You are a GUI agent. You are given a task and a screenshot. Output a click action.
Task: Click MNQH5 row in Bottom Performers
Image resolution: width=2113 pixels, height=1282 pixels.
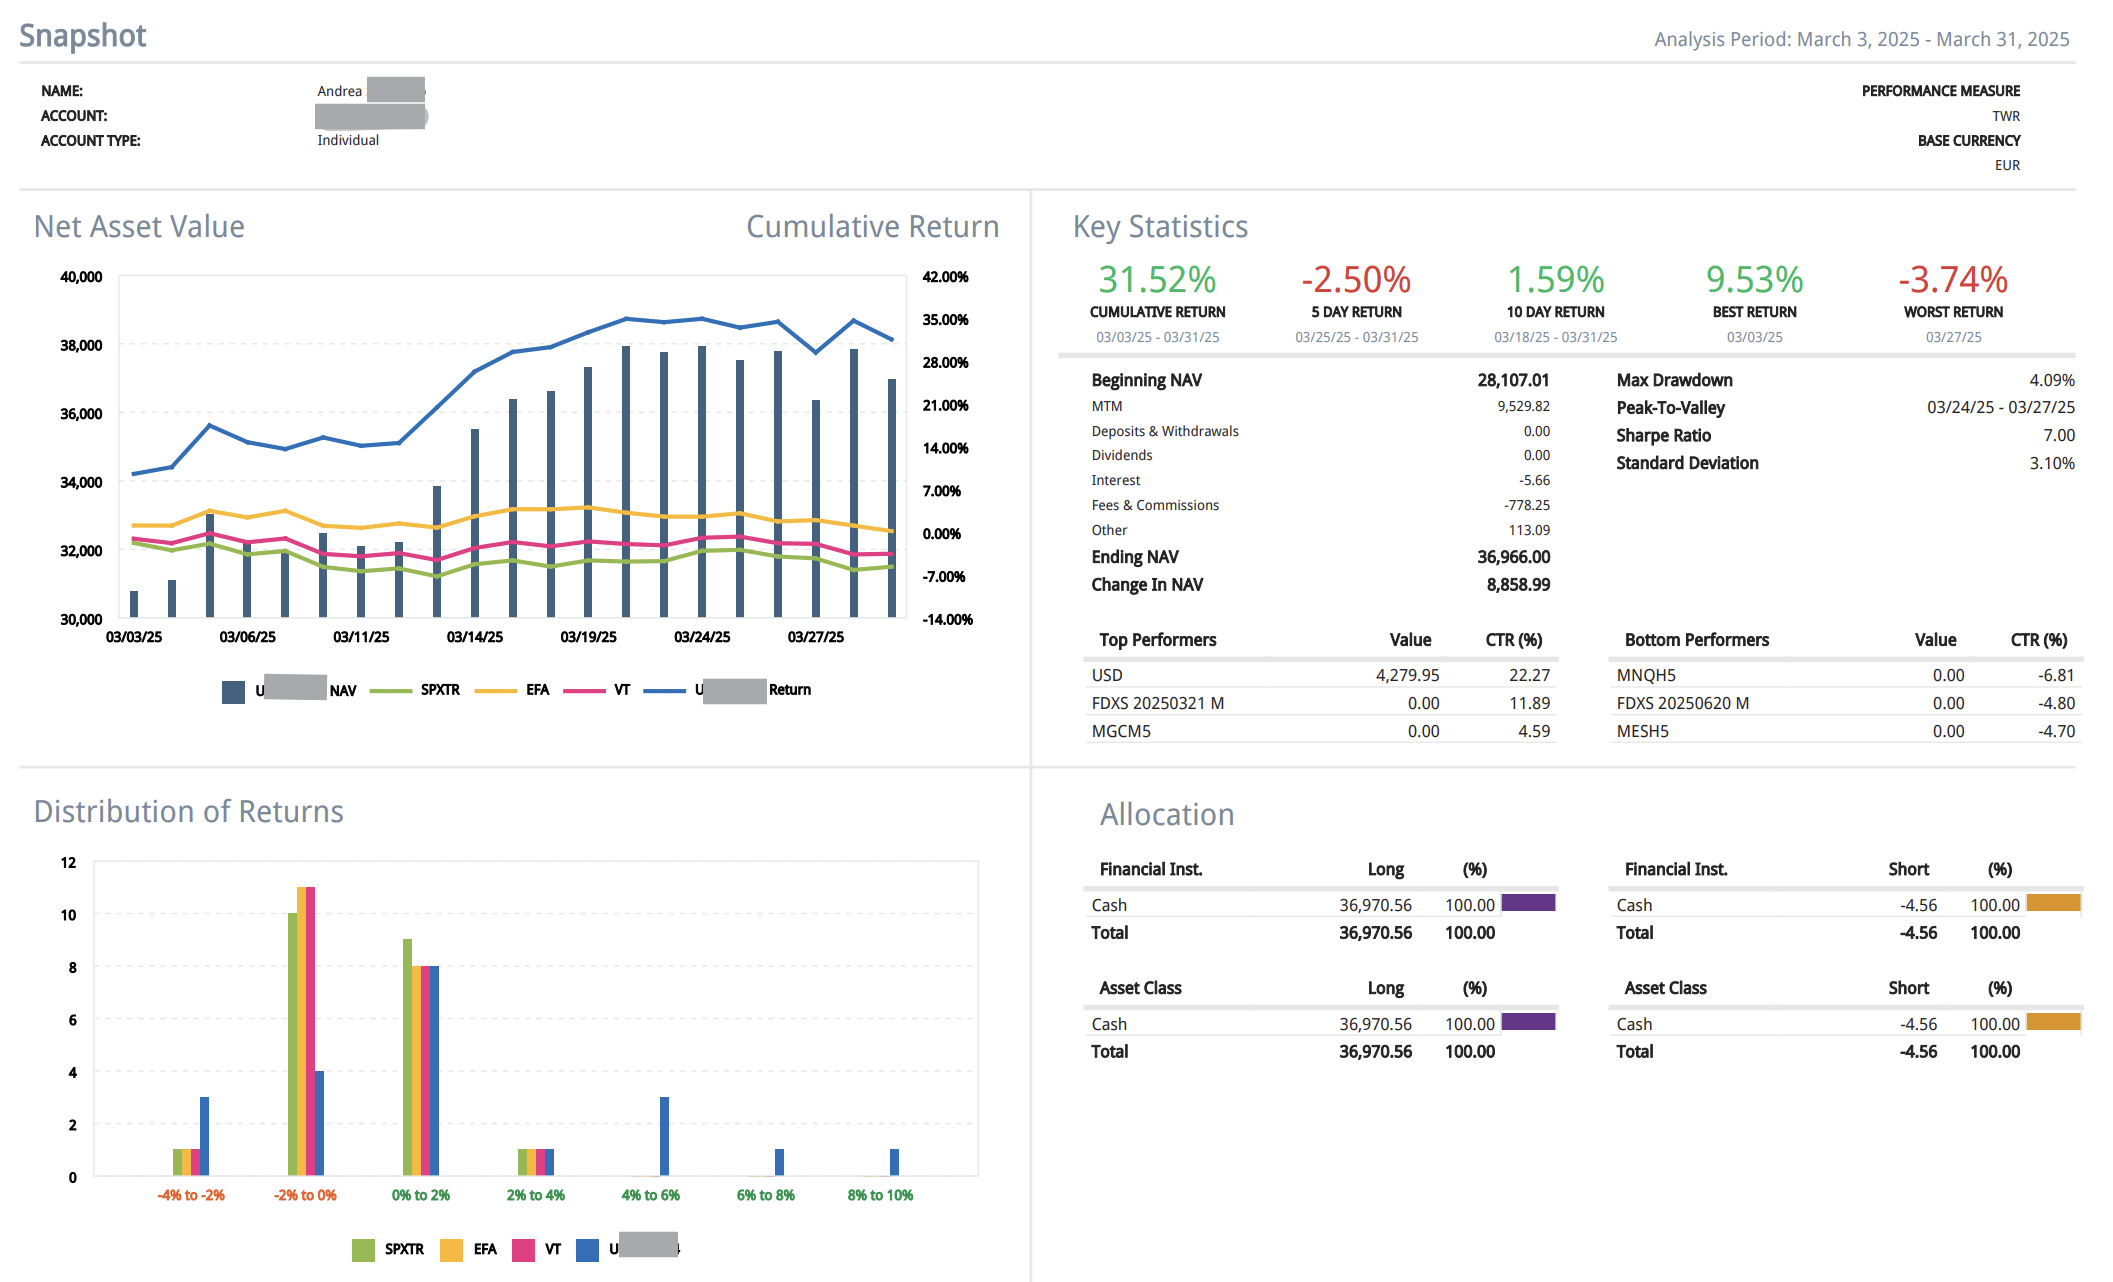click(1646, 675)
